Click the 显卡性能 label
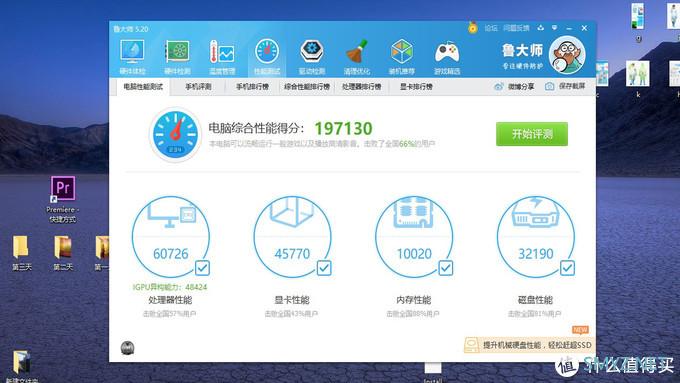 pos(292,300)
